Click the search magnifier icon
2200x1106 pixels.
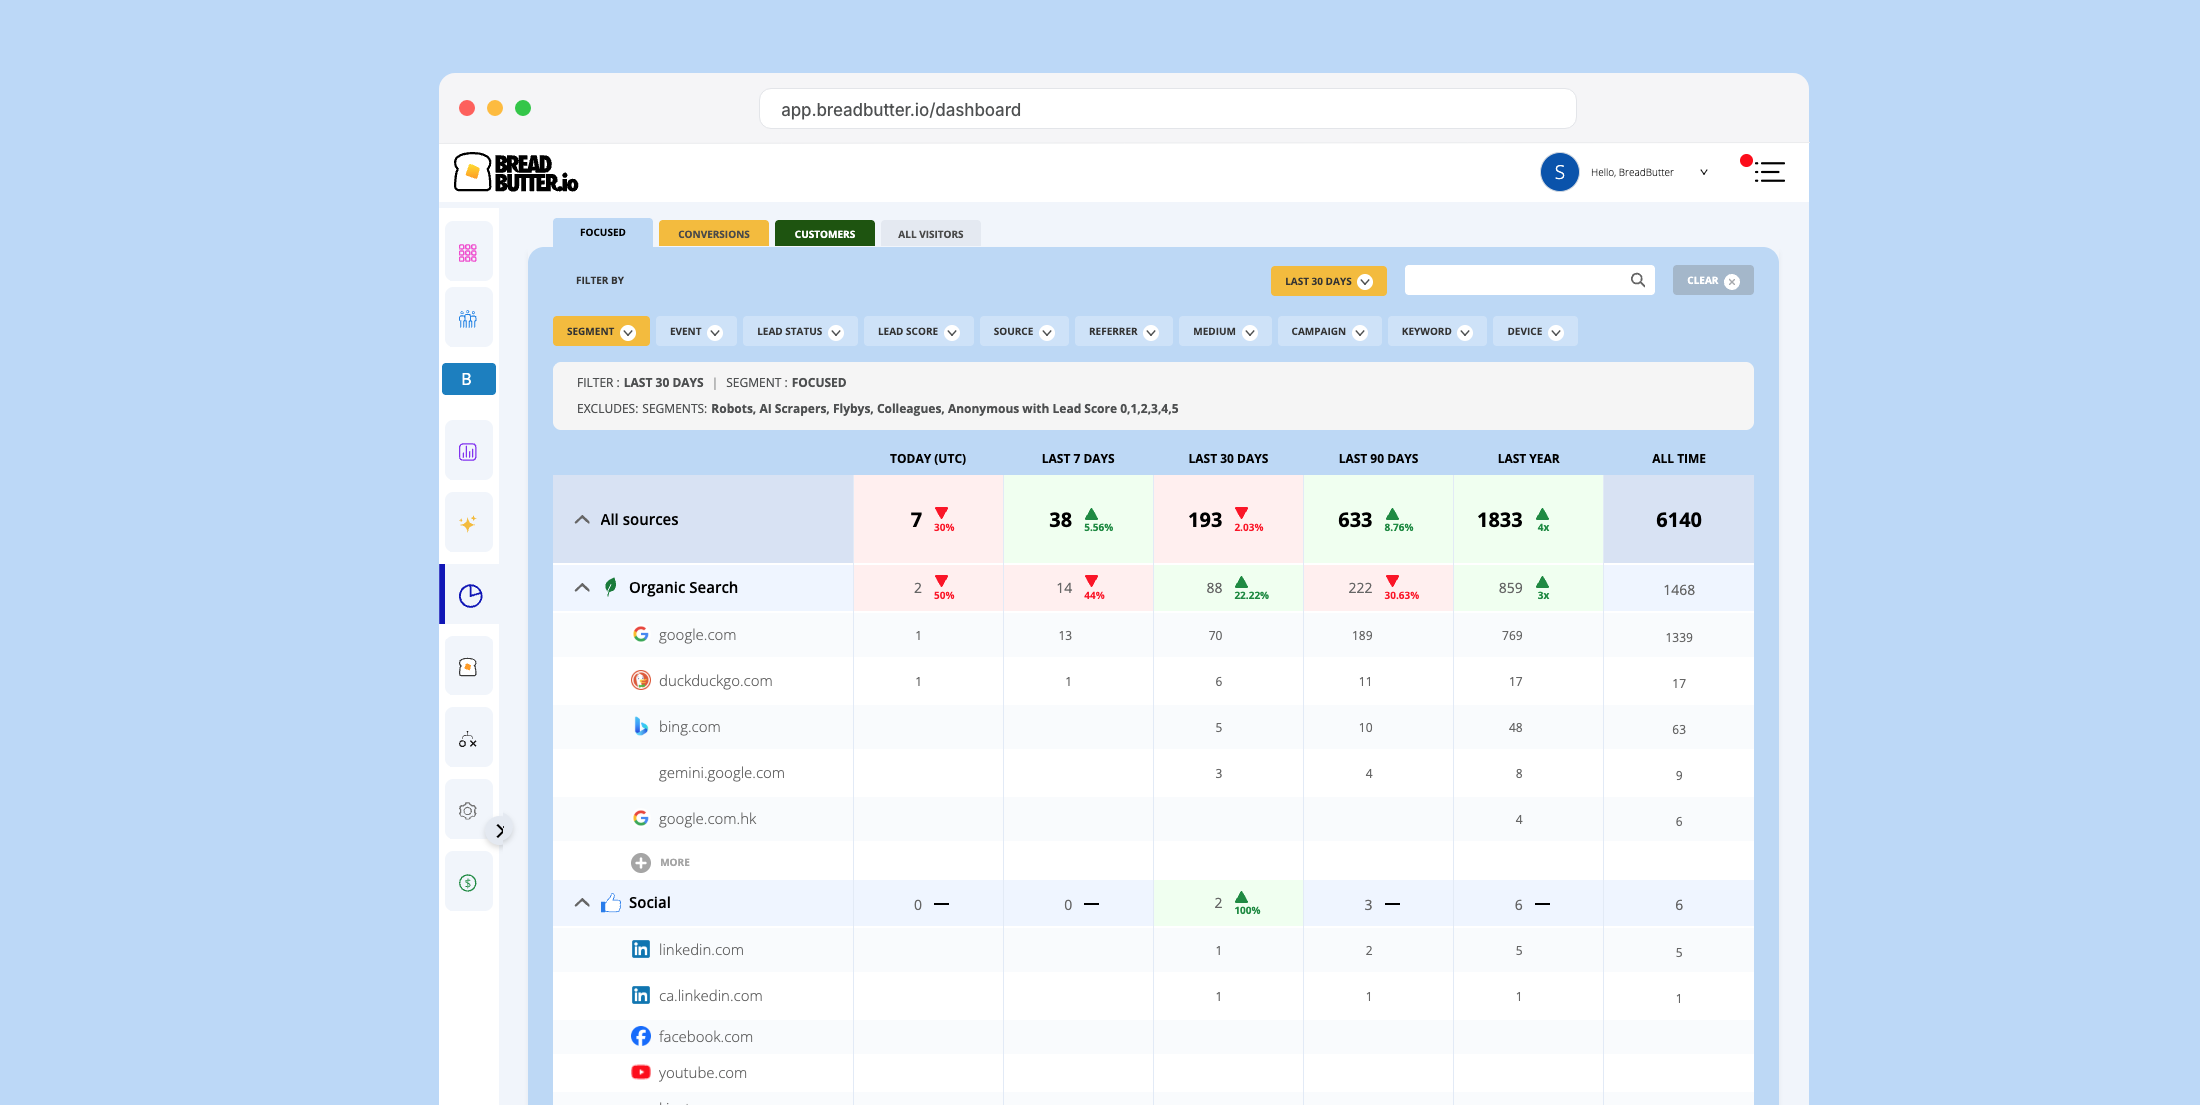click(1638, 280)
